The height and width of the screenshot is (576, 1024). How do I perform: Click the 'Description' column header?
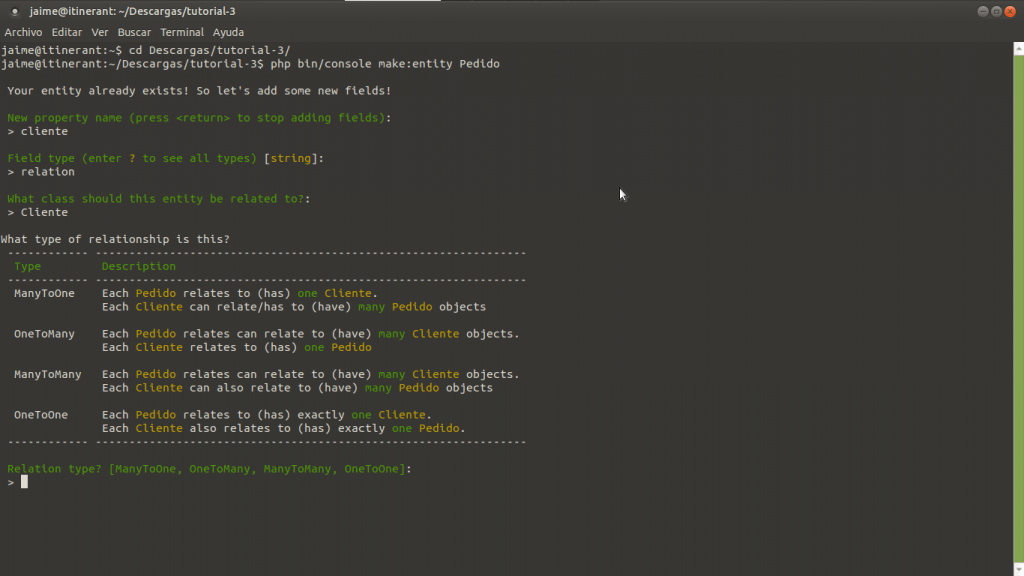tap(138, 266)
